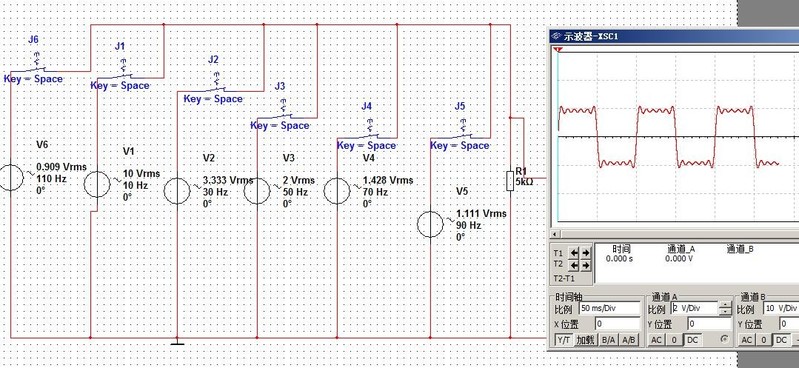This screenshot has width=799, height=368.
Task: Toggle switch J1 in the schematic
Action: (122, 73)
